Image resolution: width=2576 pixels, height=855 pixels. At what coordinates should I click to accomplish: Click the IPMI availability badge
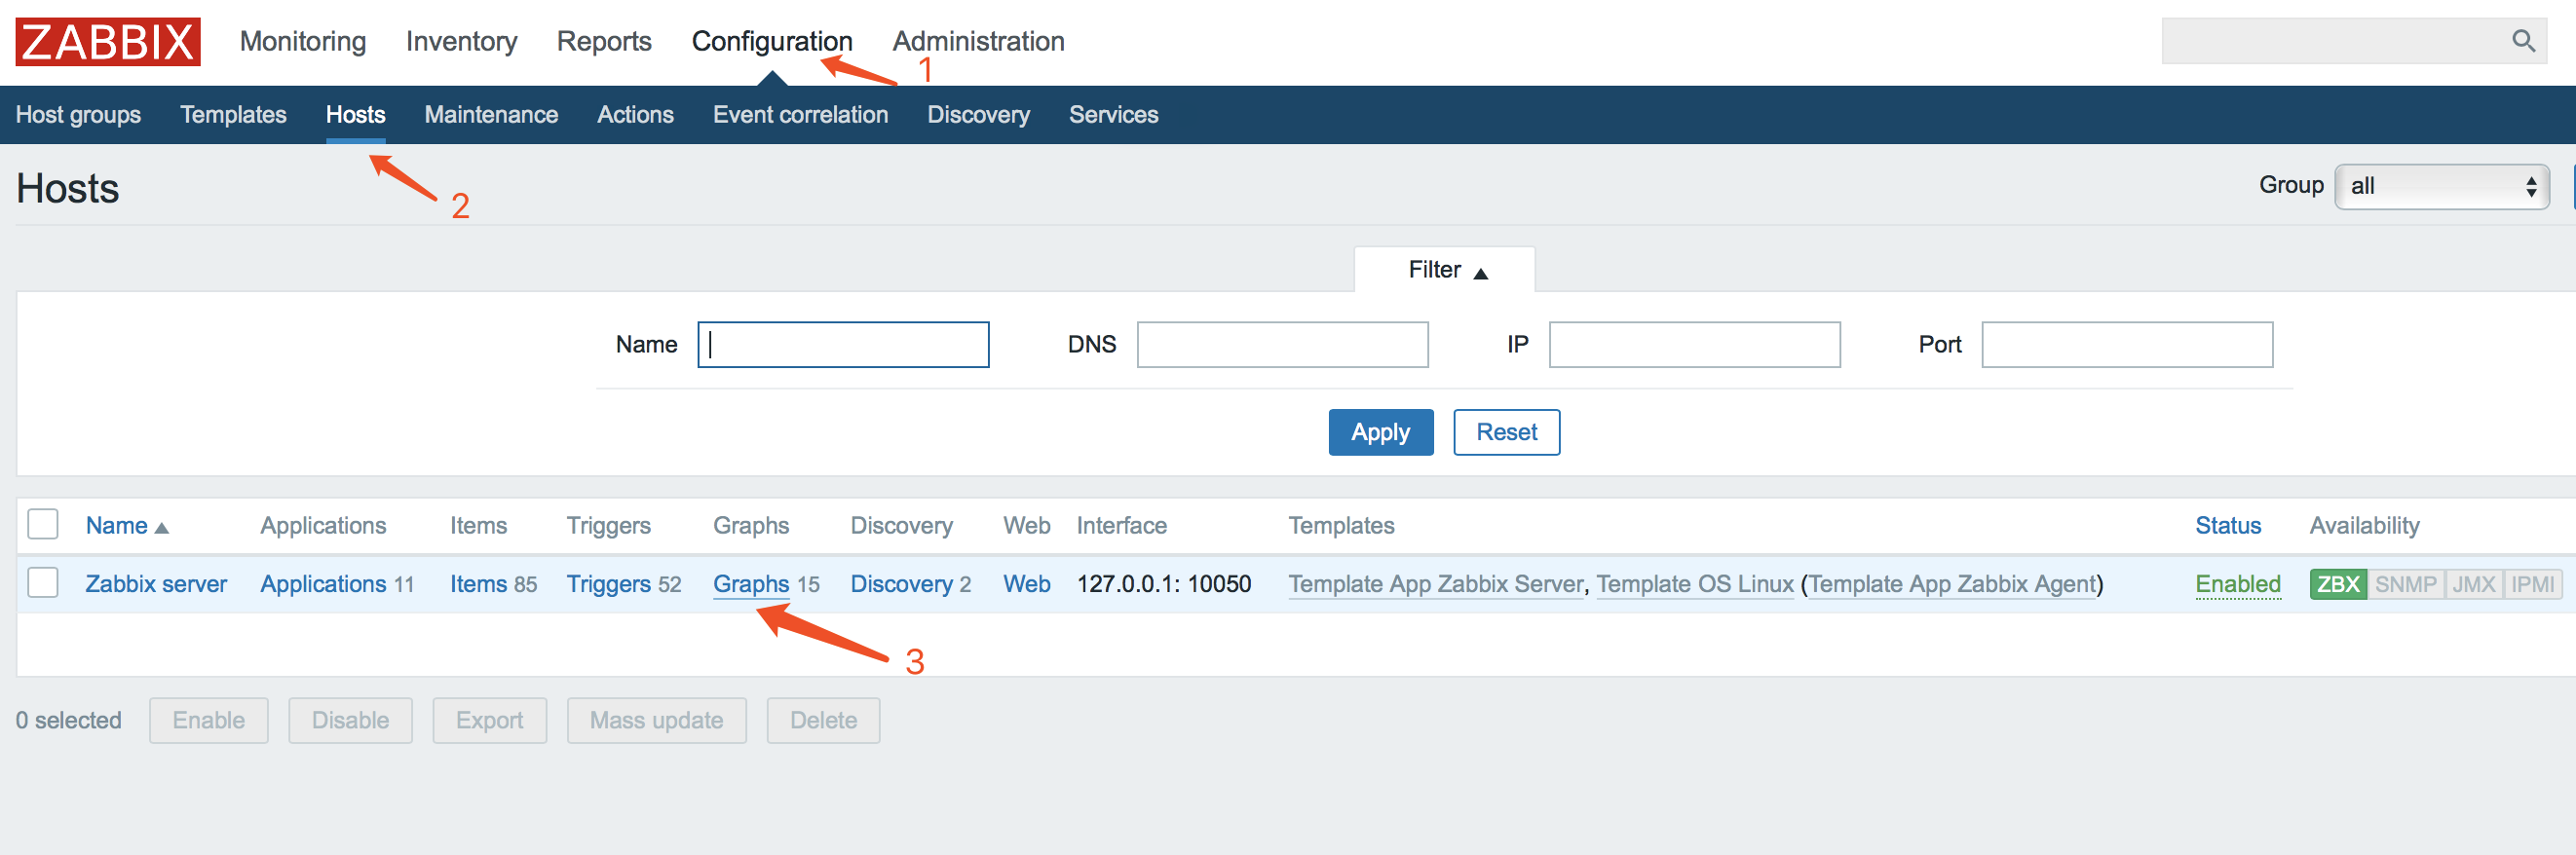pos(2532,584)
